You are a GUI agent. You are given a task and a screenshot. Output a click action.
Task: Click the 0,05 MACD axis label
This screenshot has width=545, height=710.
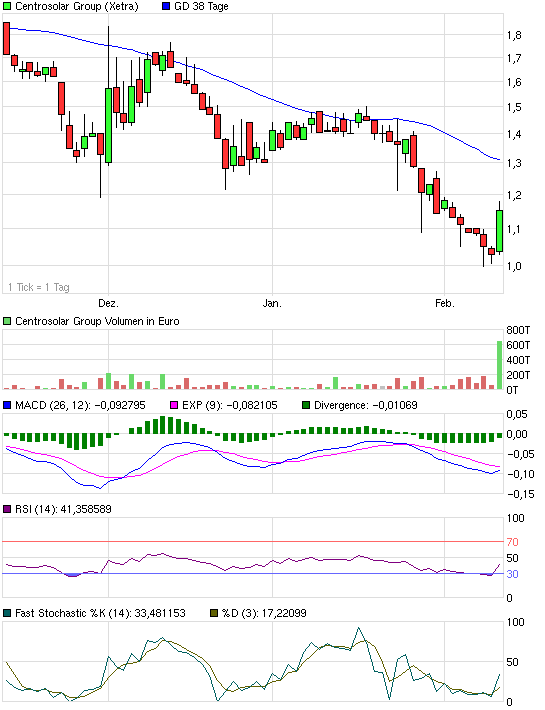517,414
